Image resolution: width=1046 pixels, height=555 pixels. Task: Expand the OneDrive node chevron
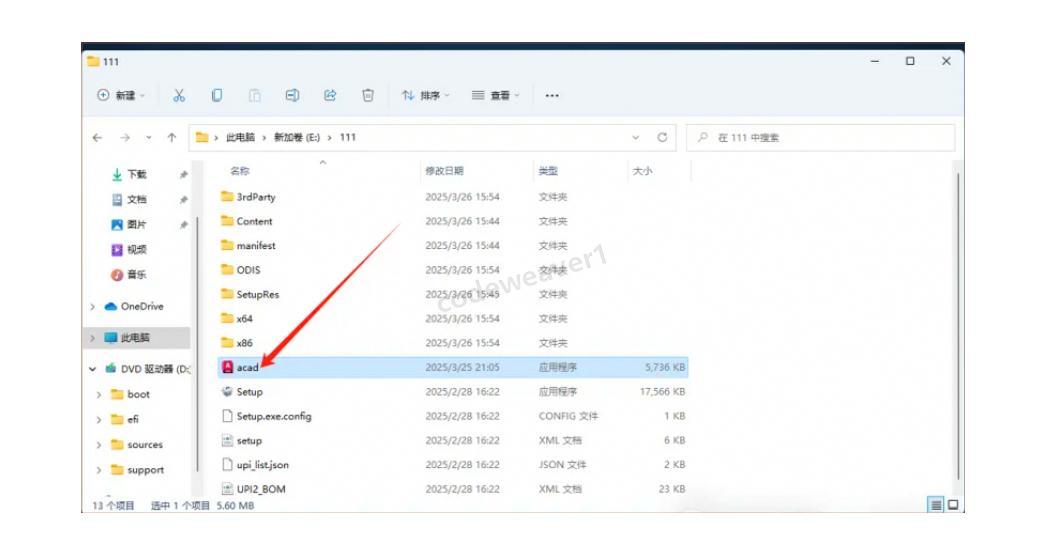pos(93,307)
